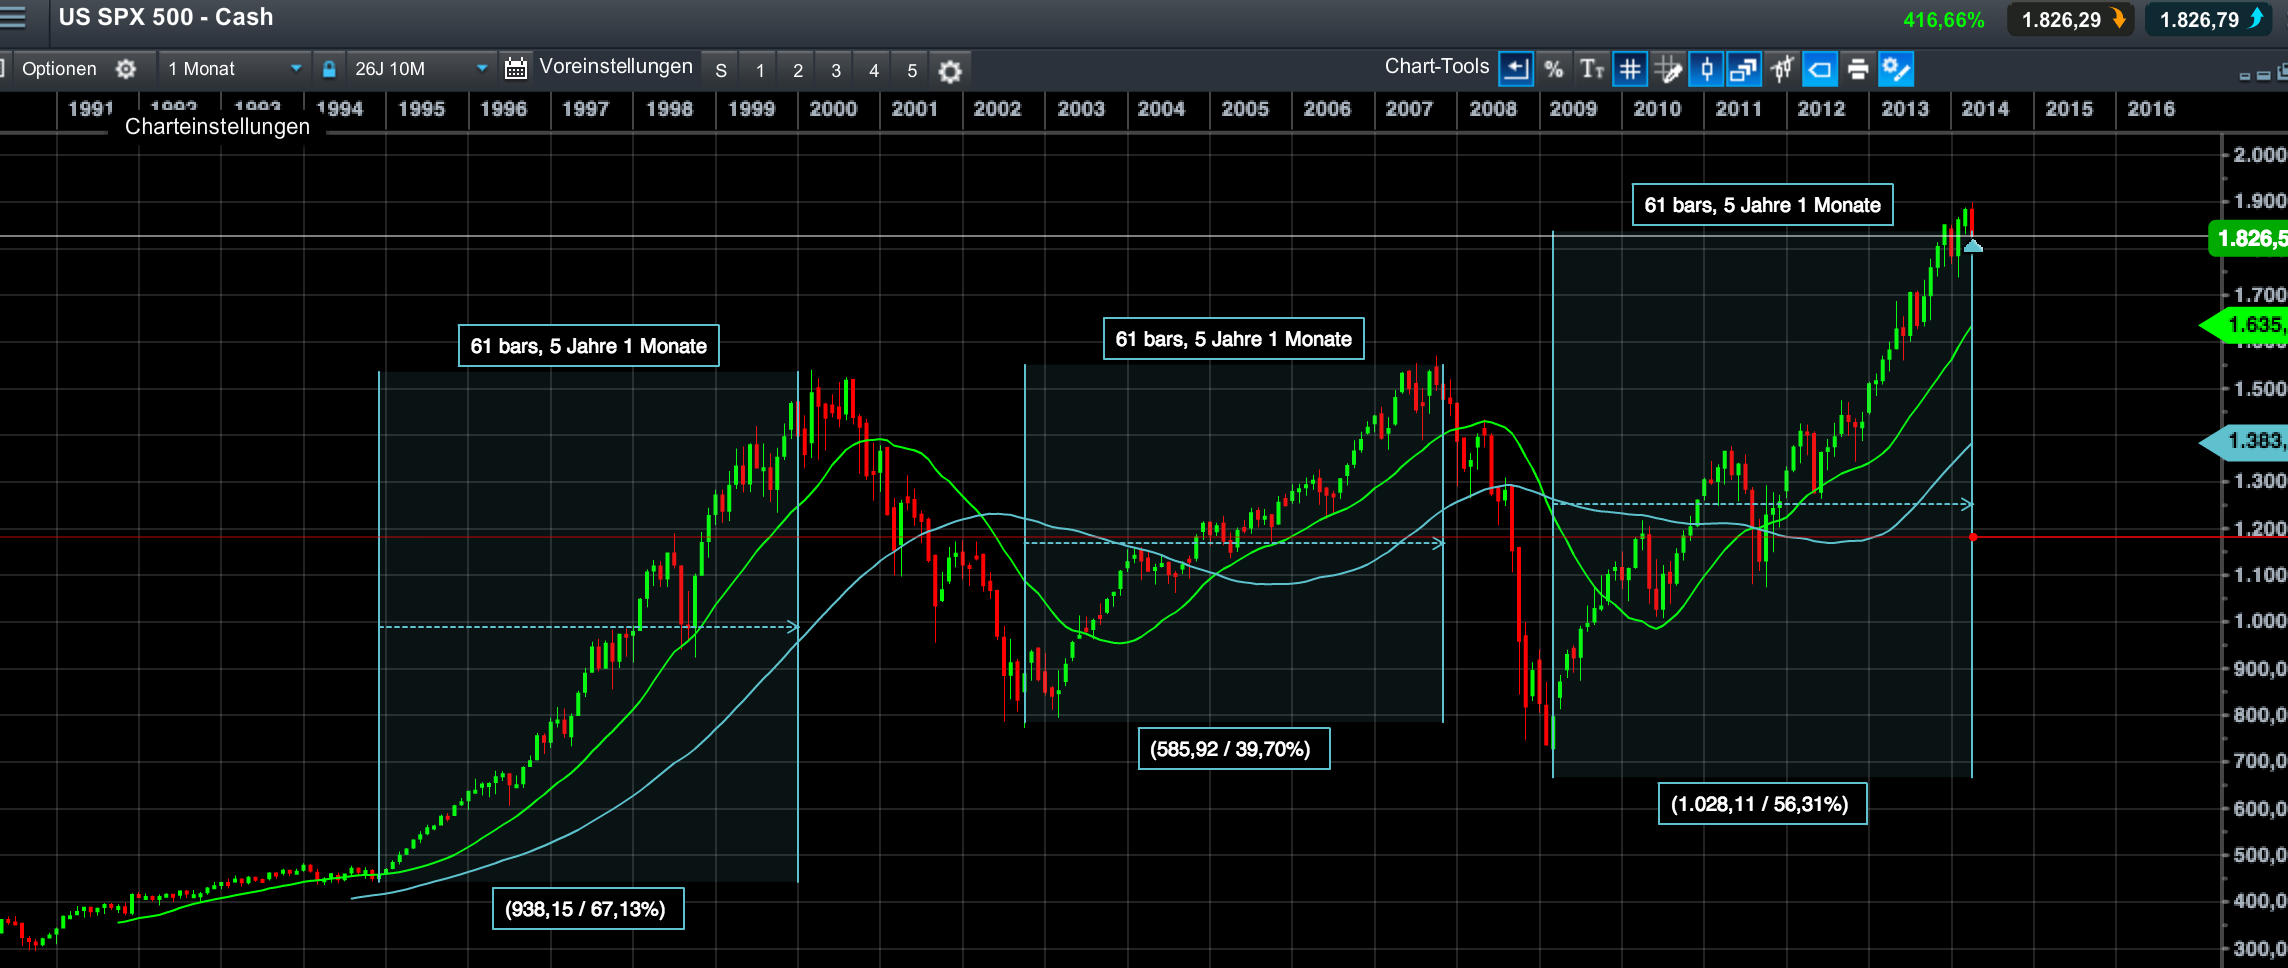Screen dimensions: 2288x968
Task: Toggle percent scale chart tool
Action: (1554, 69)
